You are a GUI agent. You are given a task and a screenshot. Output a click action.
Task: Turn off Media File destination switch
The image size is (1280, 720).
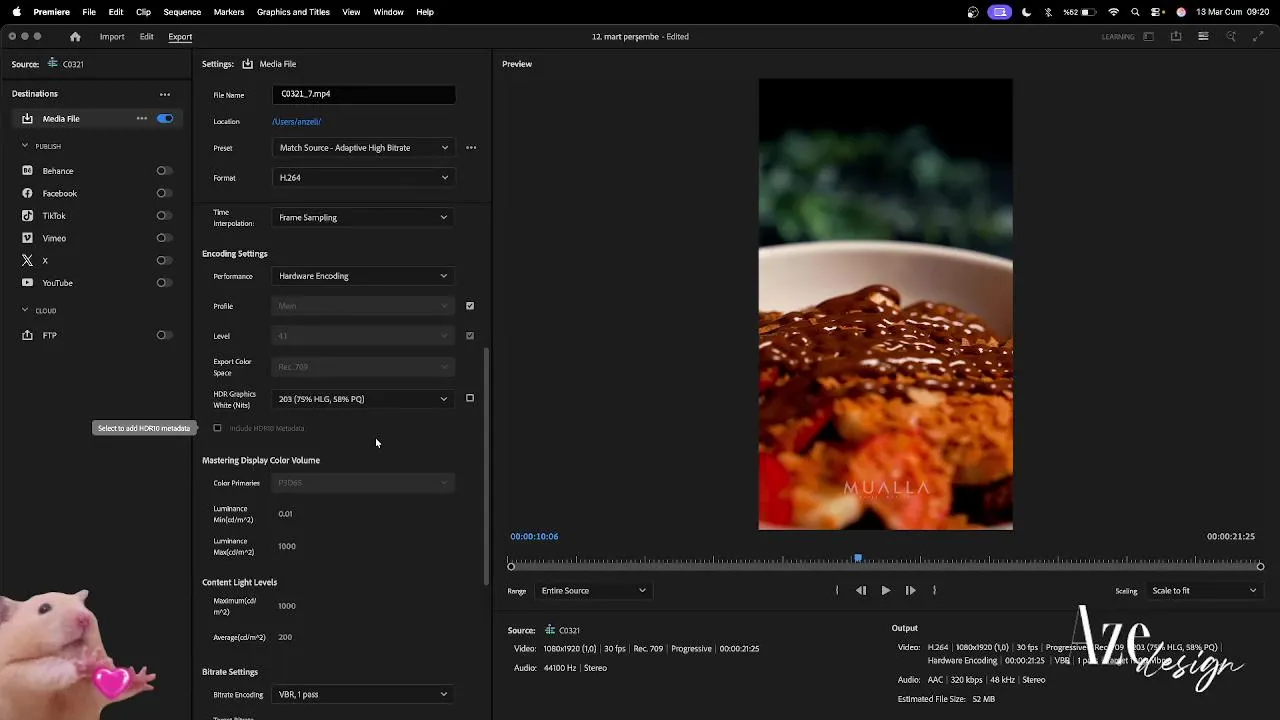[x=165, y=119]
